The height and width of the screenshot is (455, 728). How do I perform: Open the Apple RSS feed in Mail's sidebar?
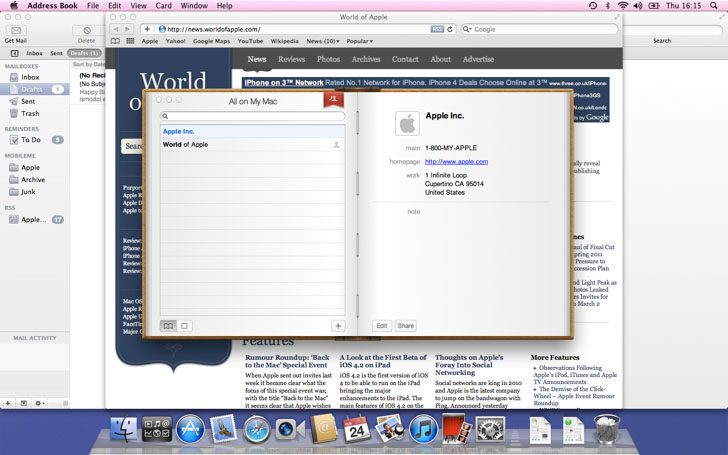33,220
